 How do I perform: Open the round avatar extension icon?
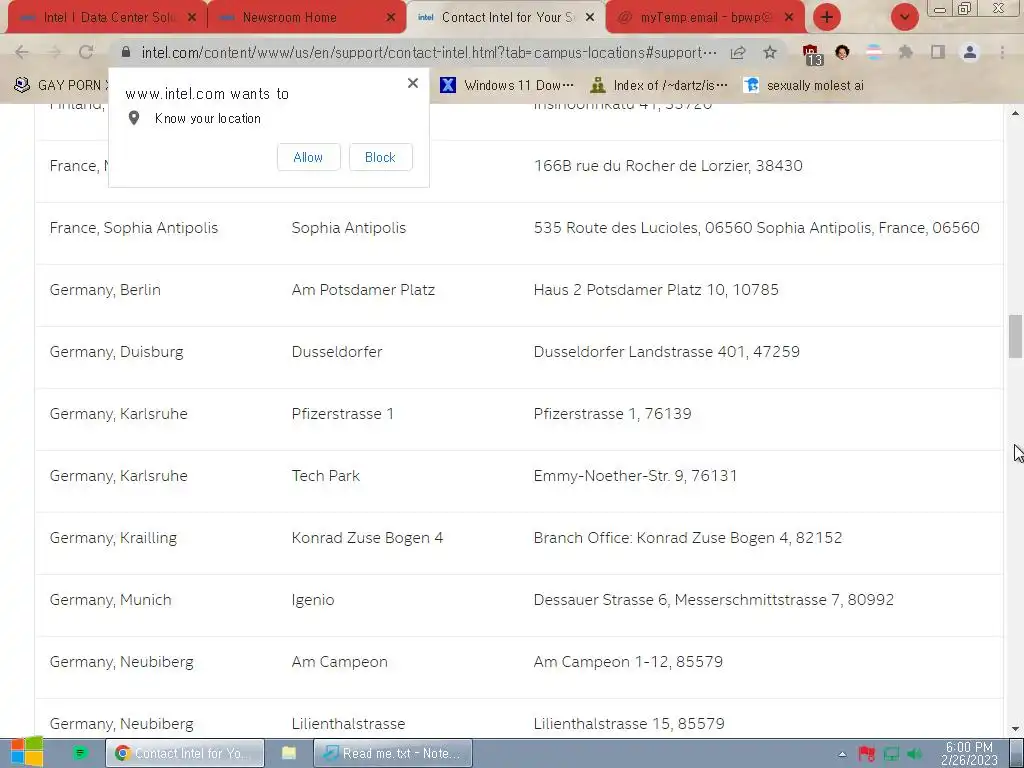(x=842, y=52)
